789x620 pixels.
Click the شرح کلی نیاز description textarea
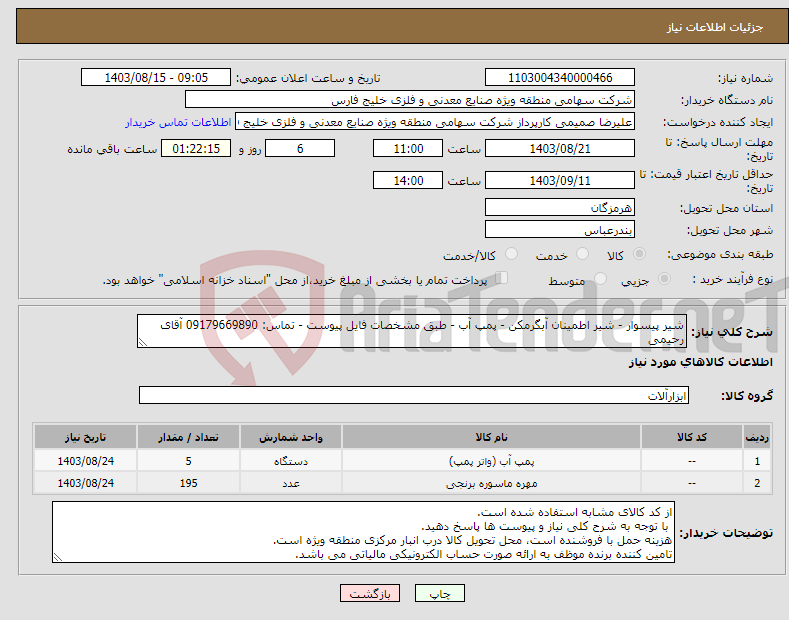[x=412, y=331]
